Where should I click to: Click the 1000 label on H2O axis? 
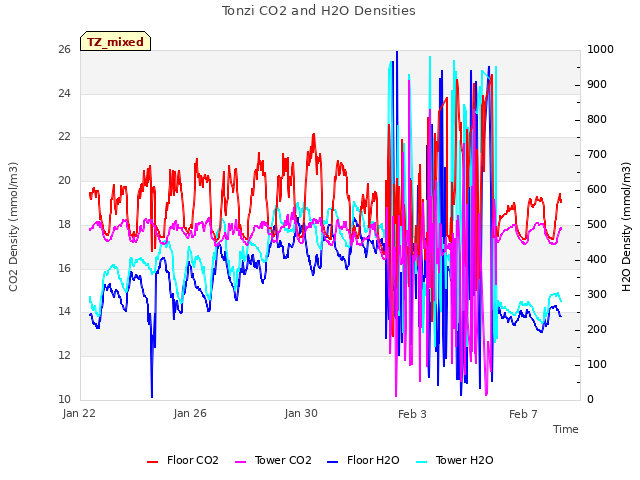[x=600, y=49]
